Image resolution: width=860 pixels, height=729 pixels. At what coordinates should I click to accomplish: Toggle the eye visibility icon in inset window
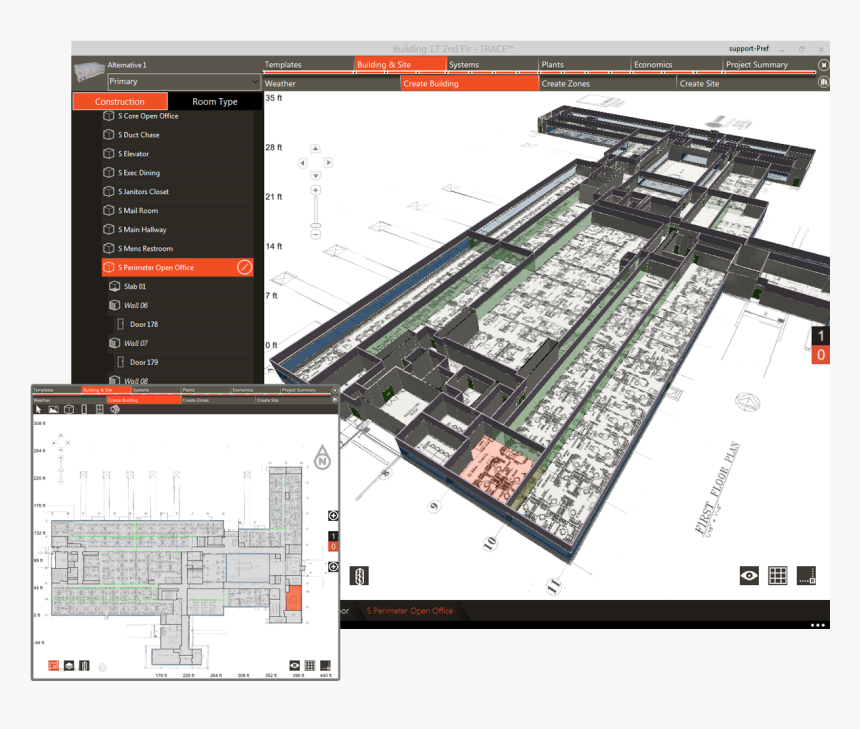pyautogui.click(x=295, y=665)
